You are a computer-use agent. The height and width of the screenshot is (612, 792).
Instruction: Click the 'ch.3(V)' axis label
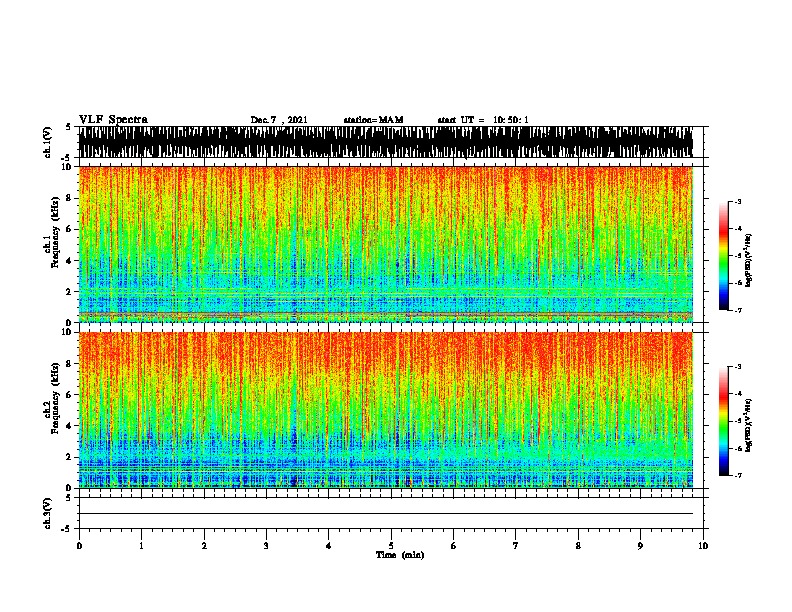pyautogui.click(x=48, y=513)
